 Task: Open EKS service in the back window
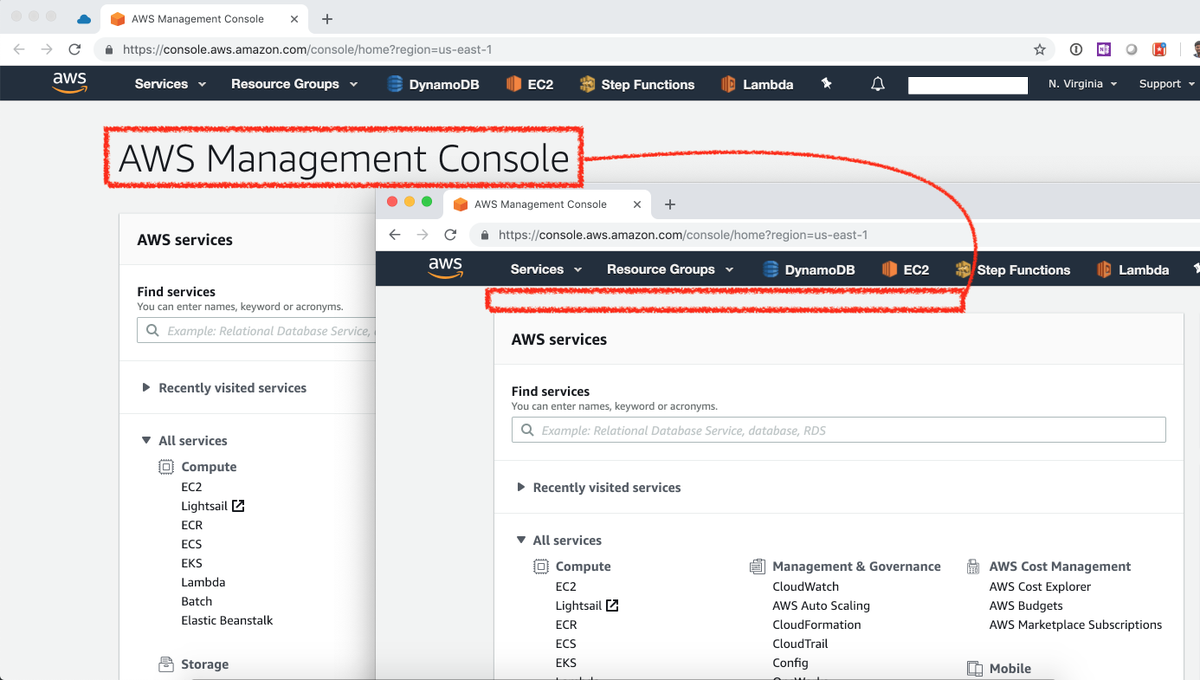click(x=192, y=563)
